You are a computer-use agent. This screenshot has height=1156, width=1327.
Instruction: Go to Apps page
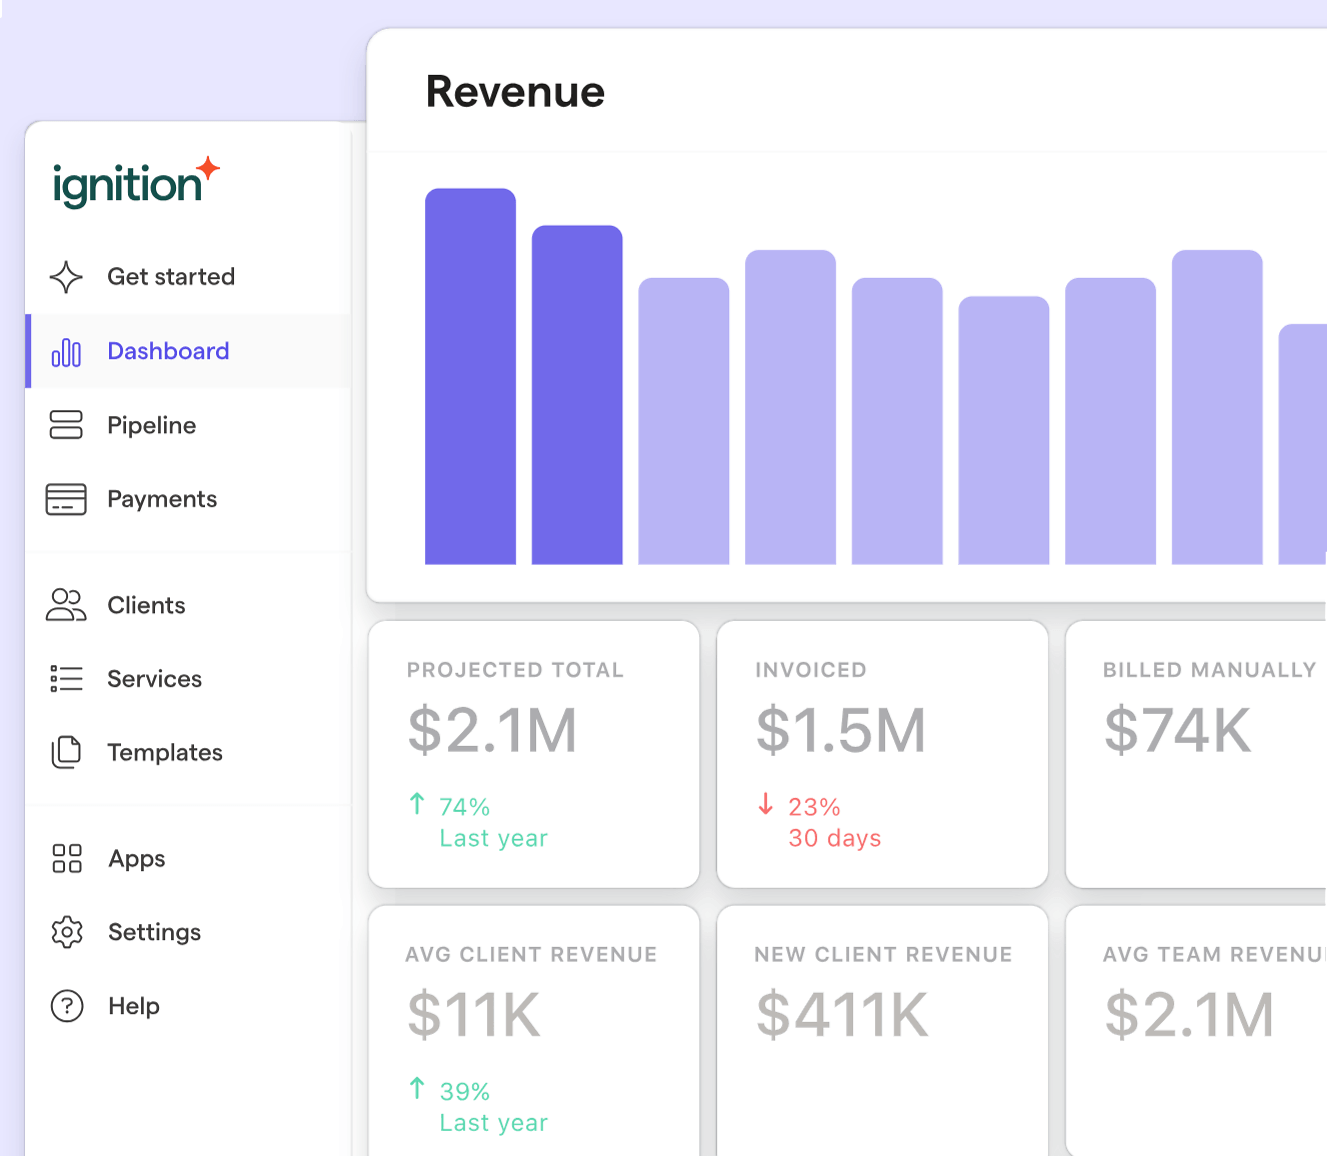tap(188, 858)
